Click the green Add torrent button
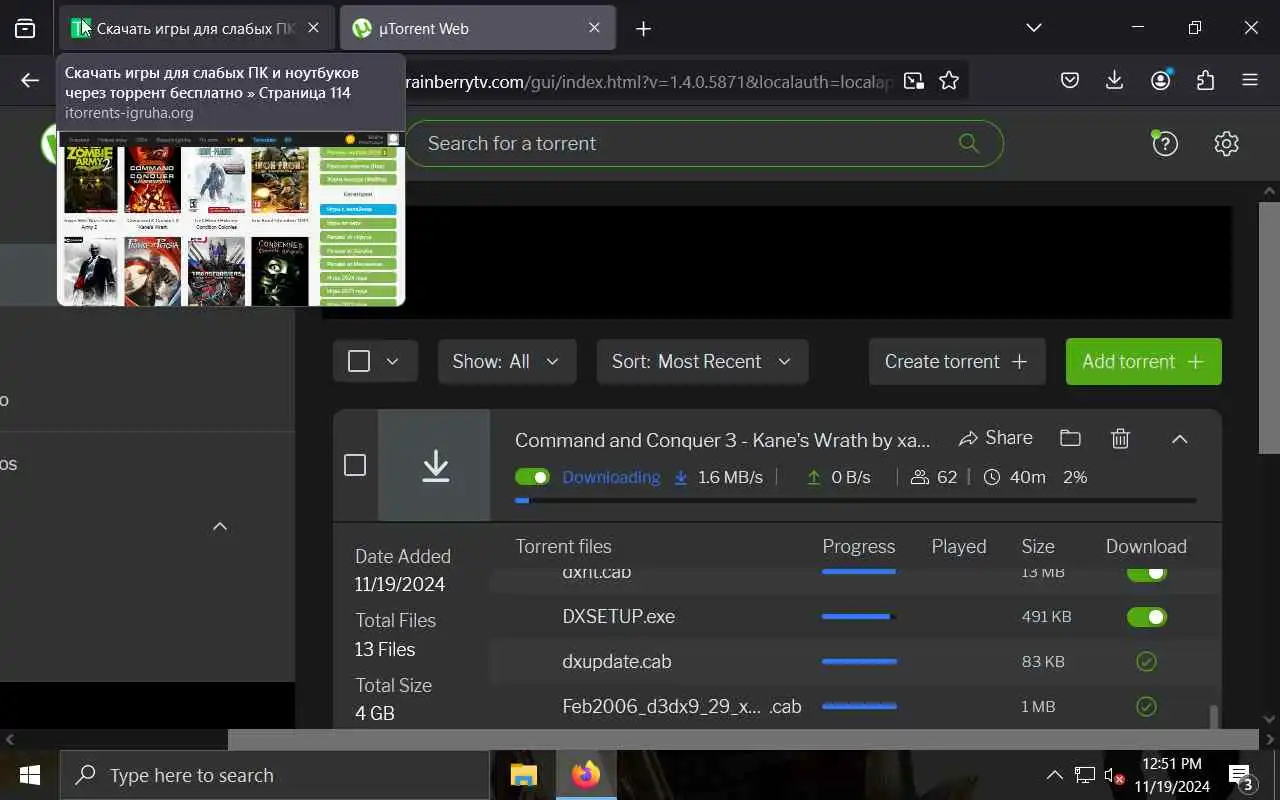Viewport: 1280px width, 800px height. pyautogui.click(x=1144, y=361)
